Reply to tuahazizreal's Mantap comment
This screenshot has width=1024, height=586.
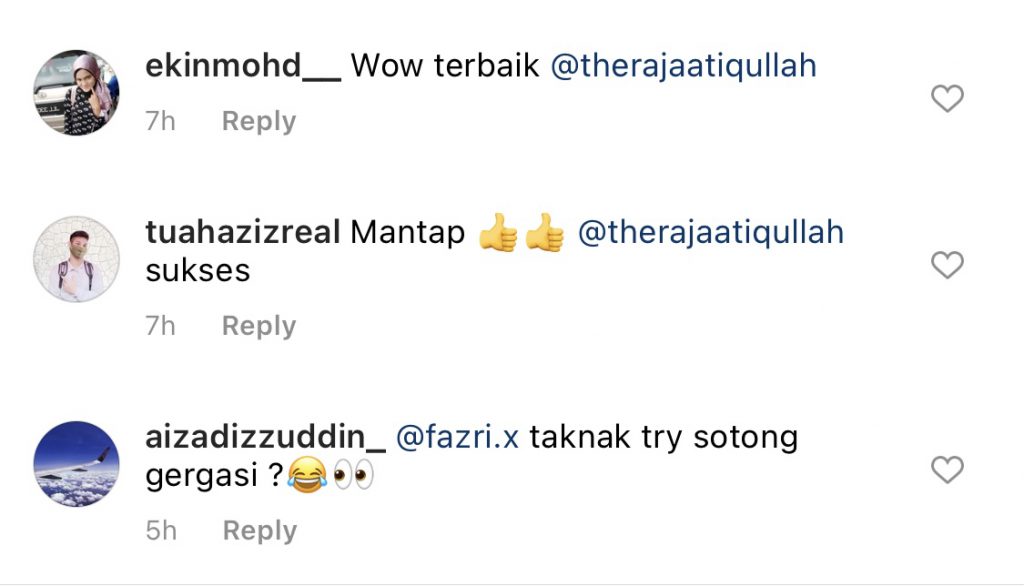pos(259,326)
